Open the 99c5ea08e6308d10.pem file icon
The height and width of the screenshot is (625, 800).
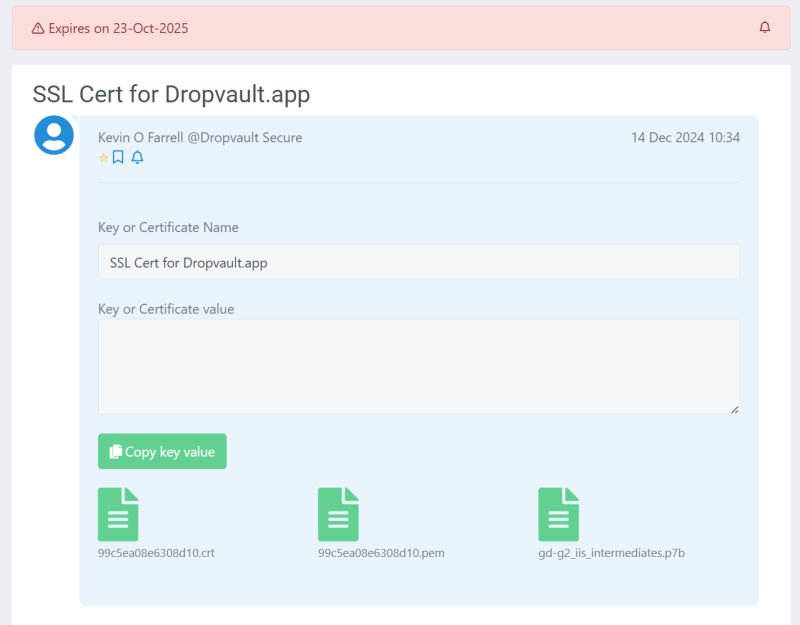[338, 514]
